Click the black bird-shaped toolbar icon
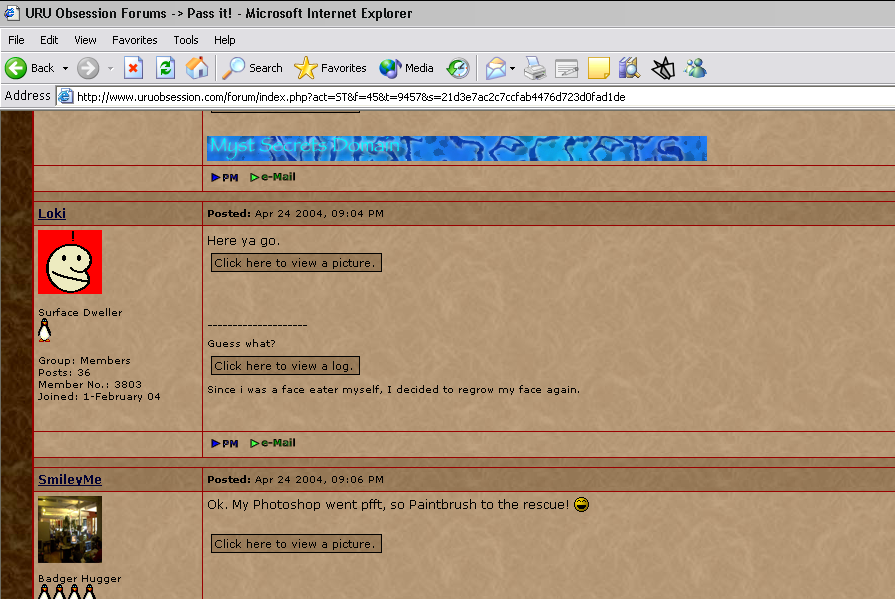 (663, 68)
